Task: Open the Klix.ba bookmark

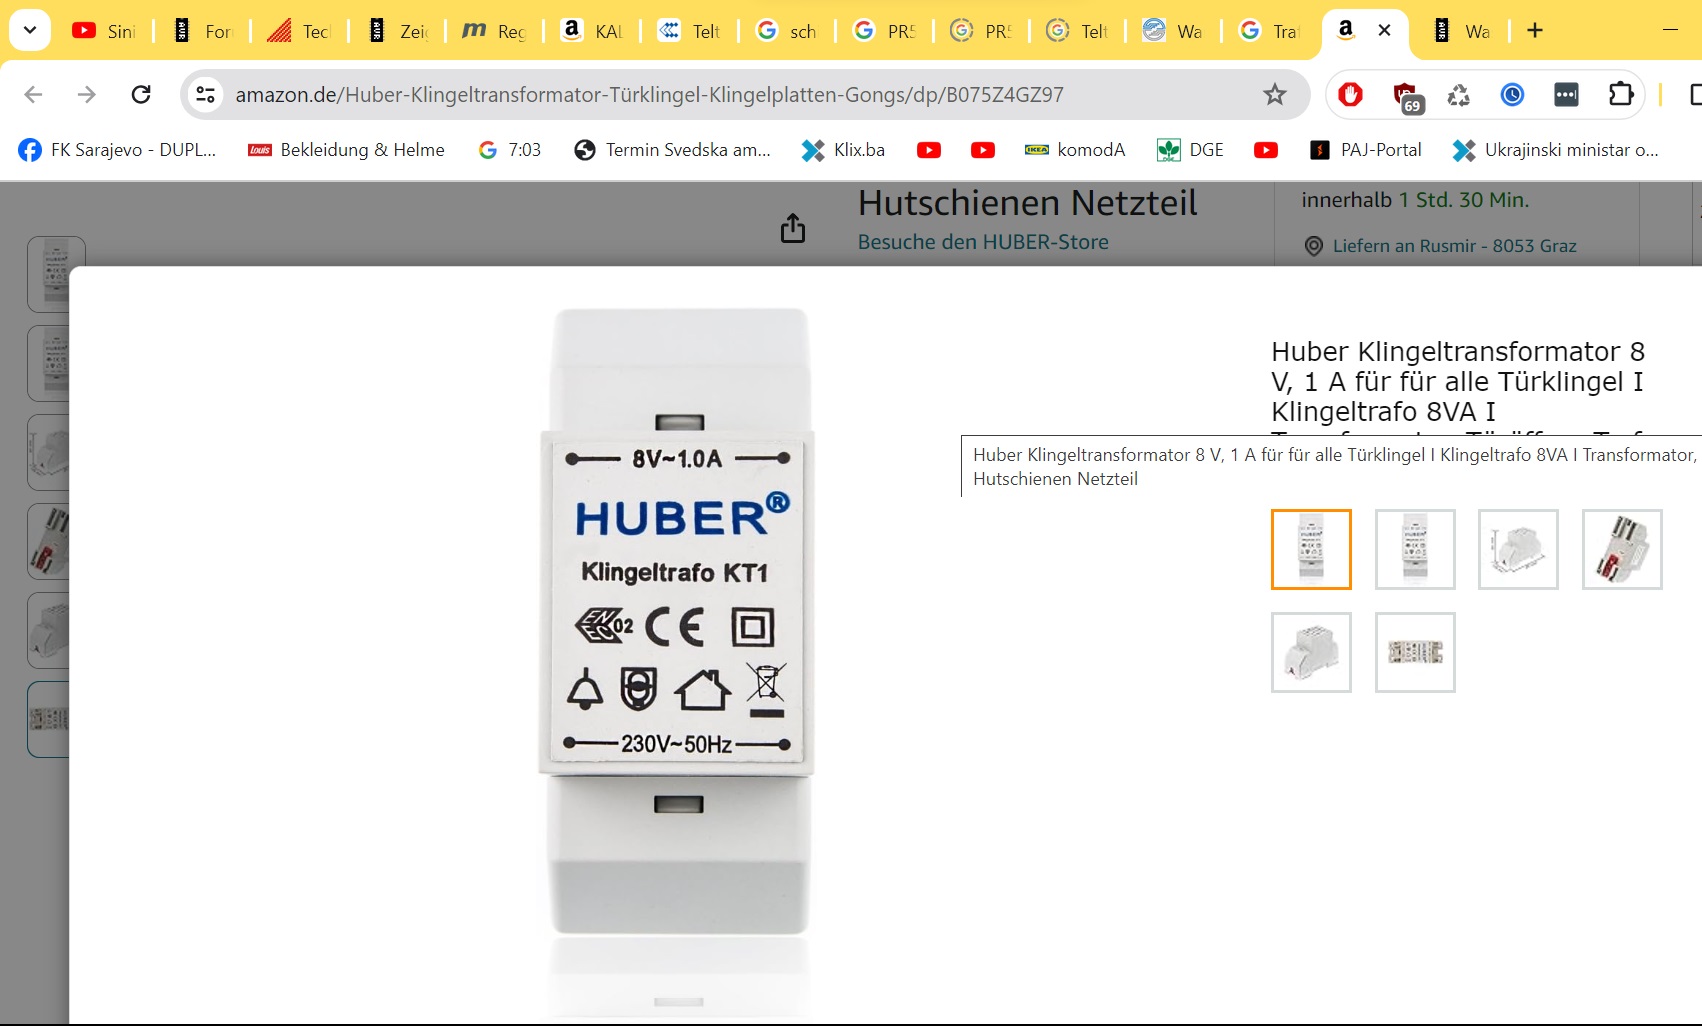Action: (x=843, y=150)
